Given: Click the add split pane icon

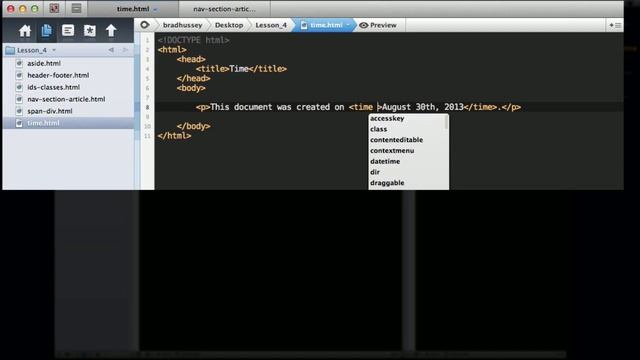Looking at the screenshot, I should [615, 25].
